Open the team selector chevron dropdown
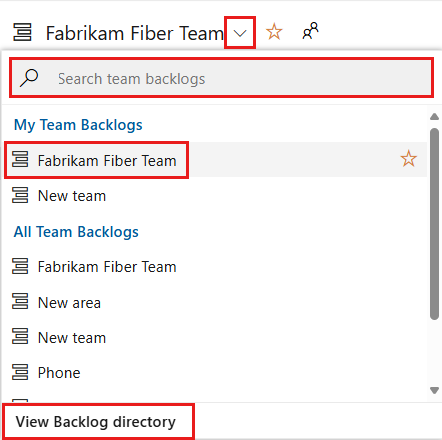The height and width of the screenshot is (440, 442). point(240,33)
